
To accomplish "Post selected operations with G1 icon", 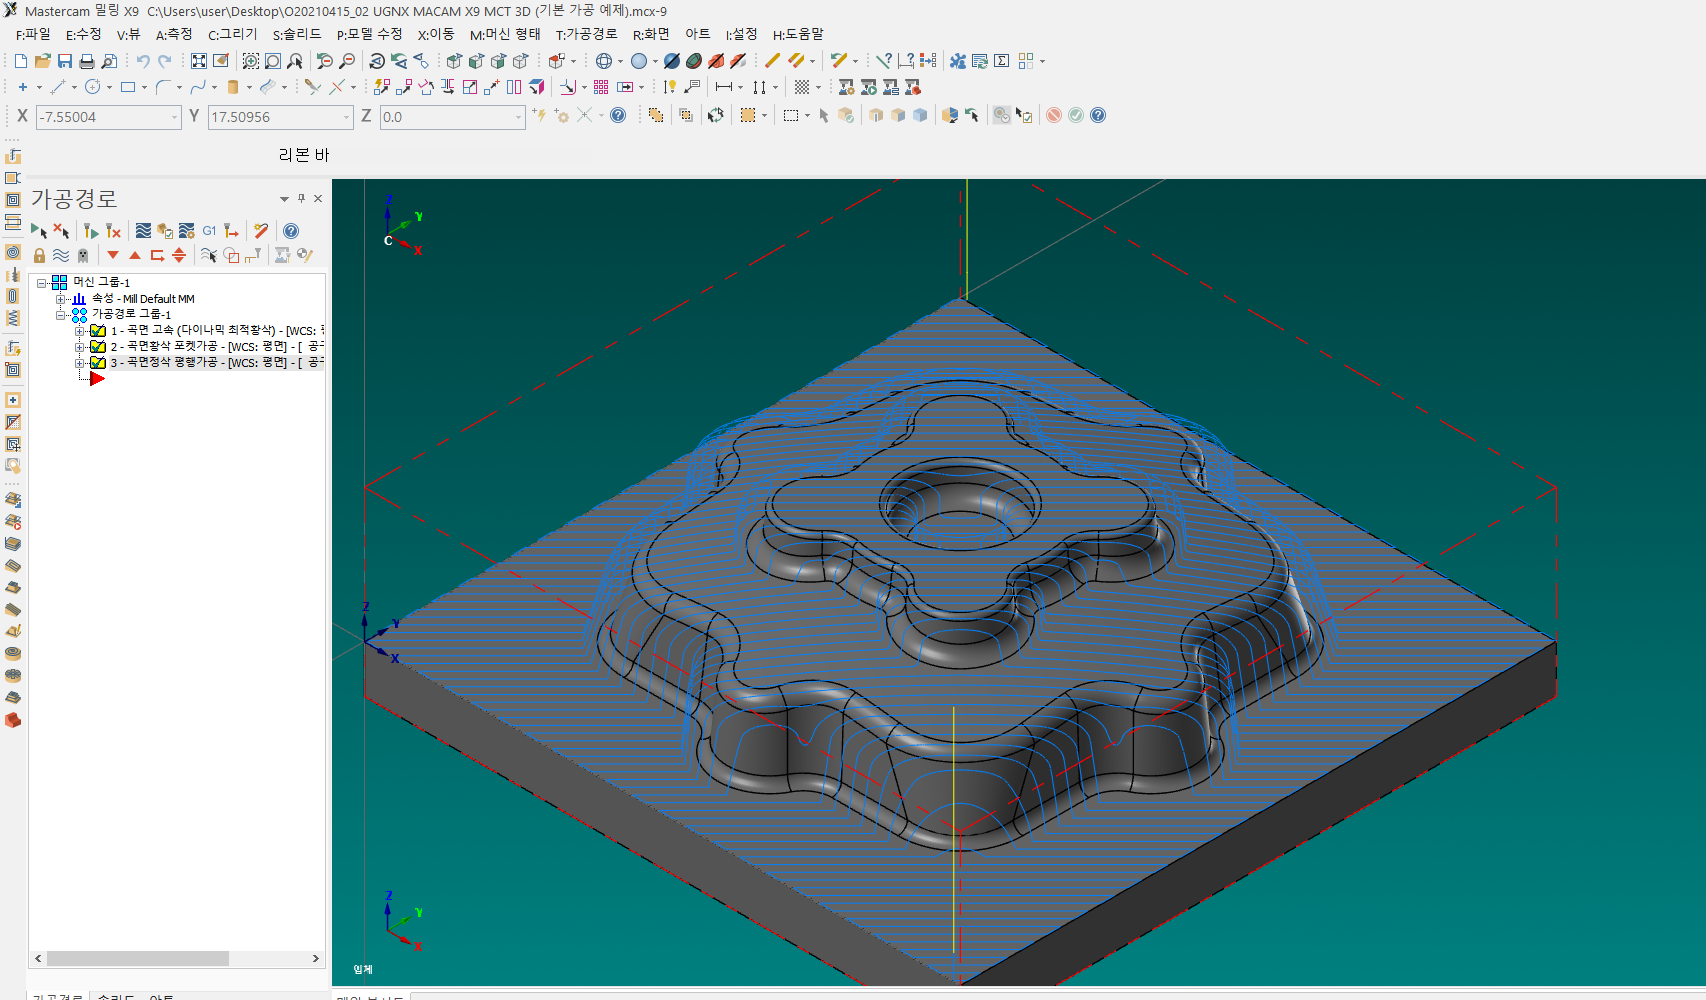I will pos(209,231).
